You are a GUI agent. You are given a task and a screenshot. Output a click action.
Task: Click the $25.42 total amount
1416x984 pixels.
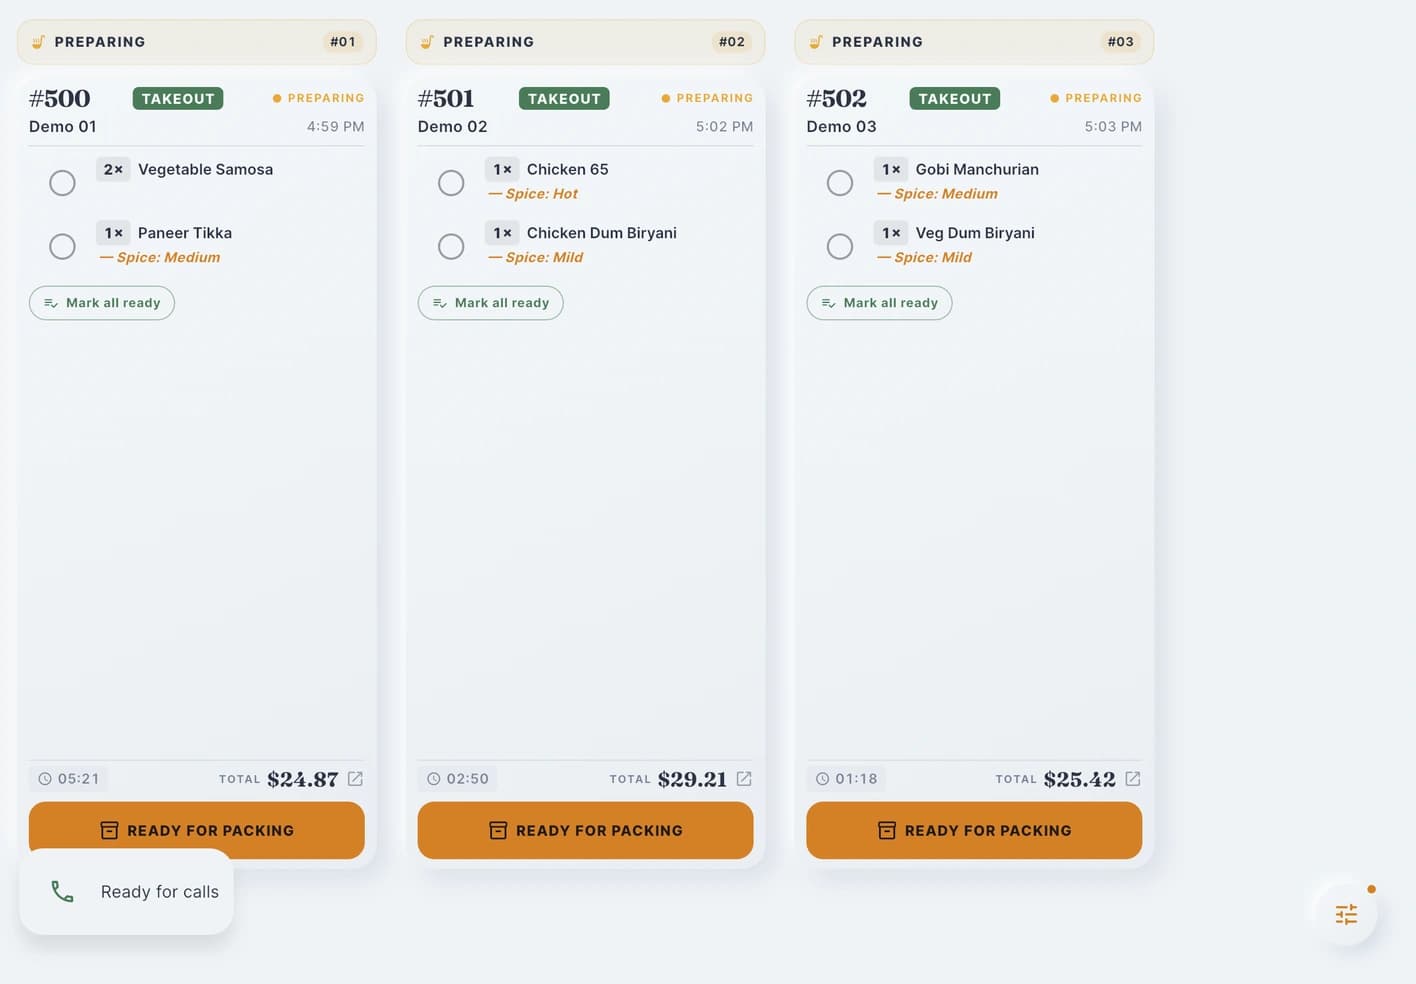click(1080, 780)
